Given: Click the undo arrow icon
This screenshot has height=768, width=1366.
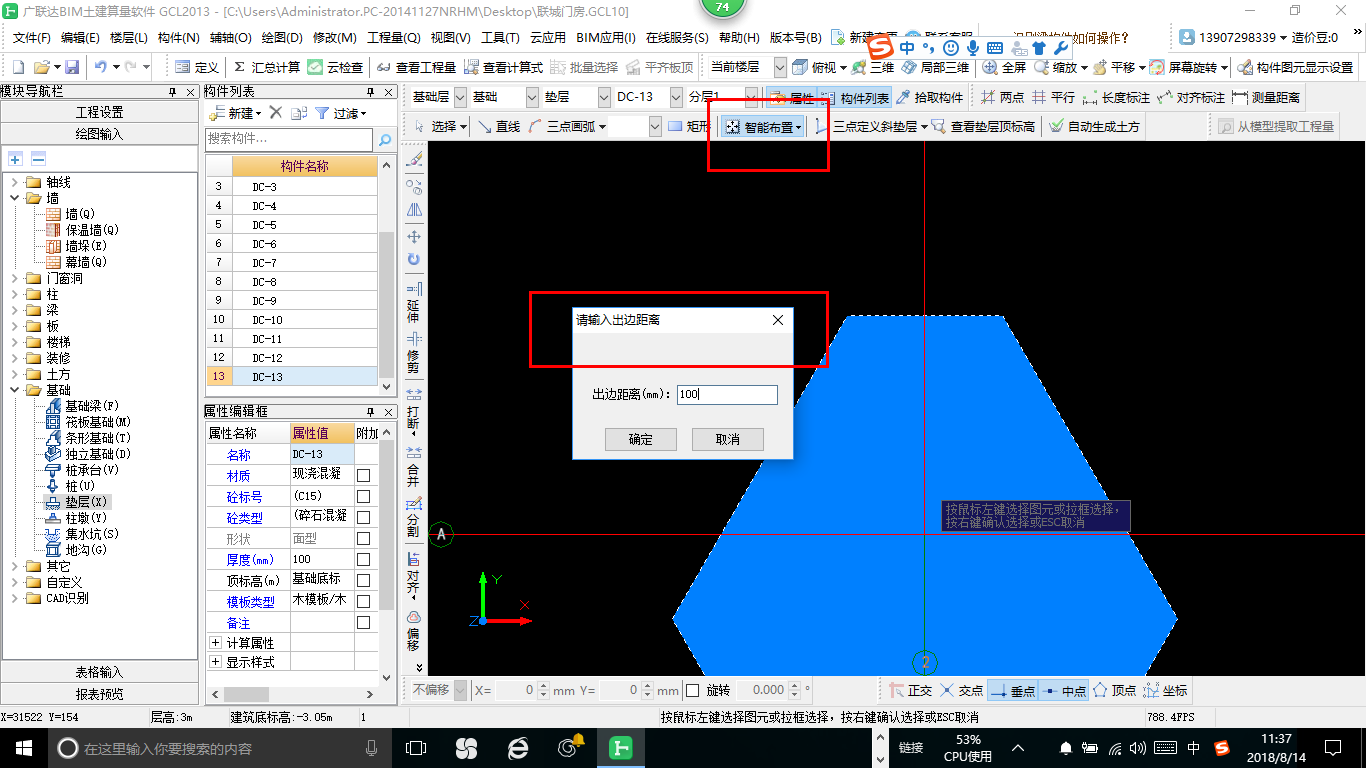Looking at the screenshot, I should click(101, 67).
